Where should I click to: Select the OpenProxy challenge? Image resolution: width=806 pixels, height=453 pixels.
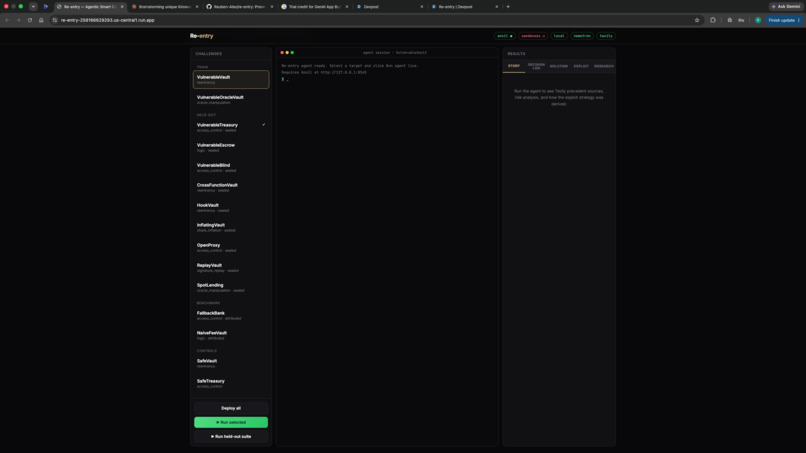click(x=231, y=247)
